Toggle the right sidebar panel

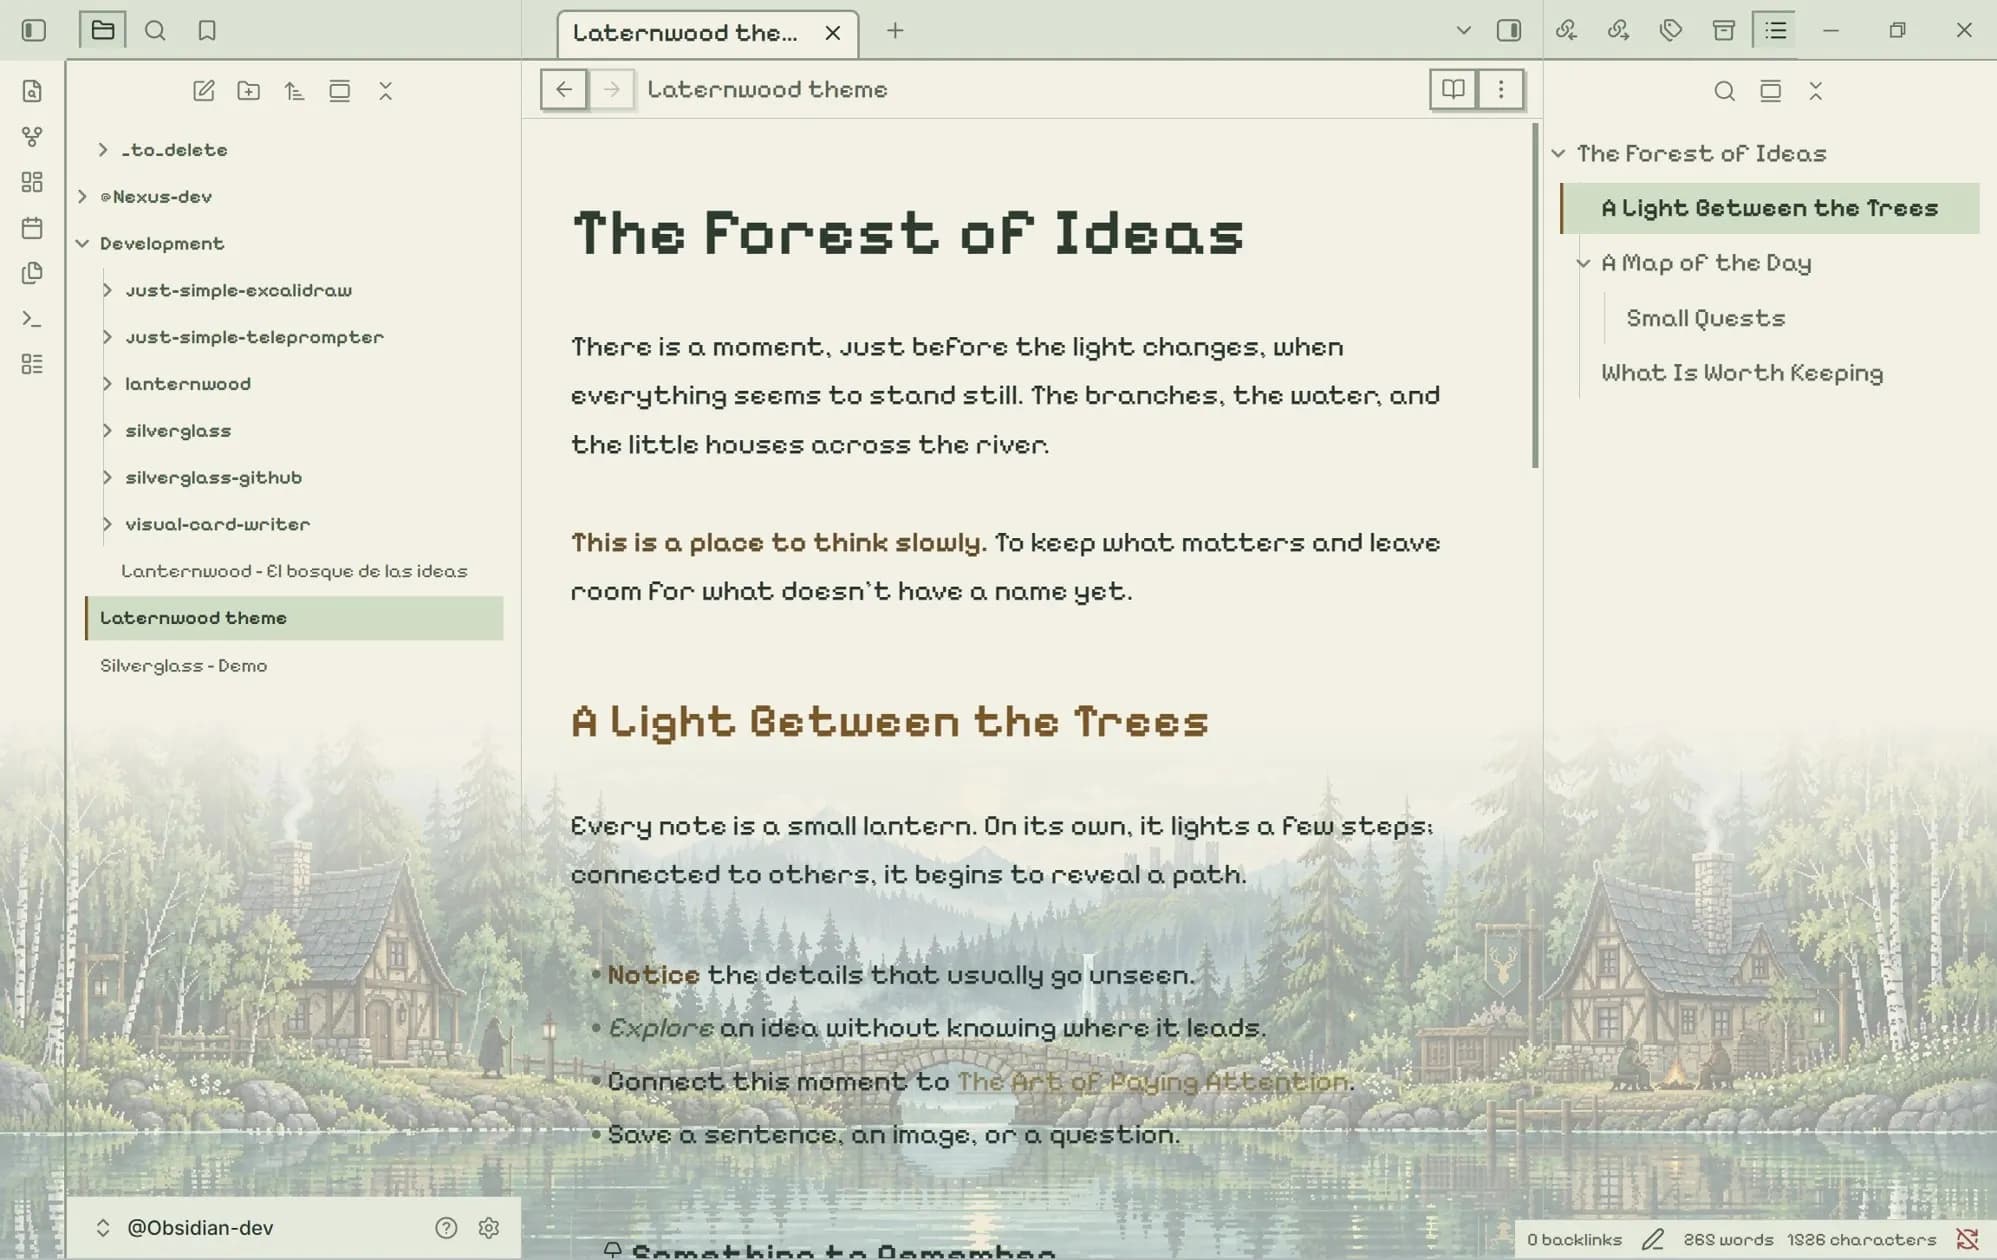[x=1509, y=31]
